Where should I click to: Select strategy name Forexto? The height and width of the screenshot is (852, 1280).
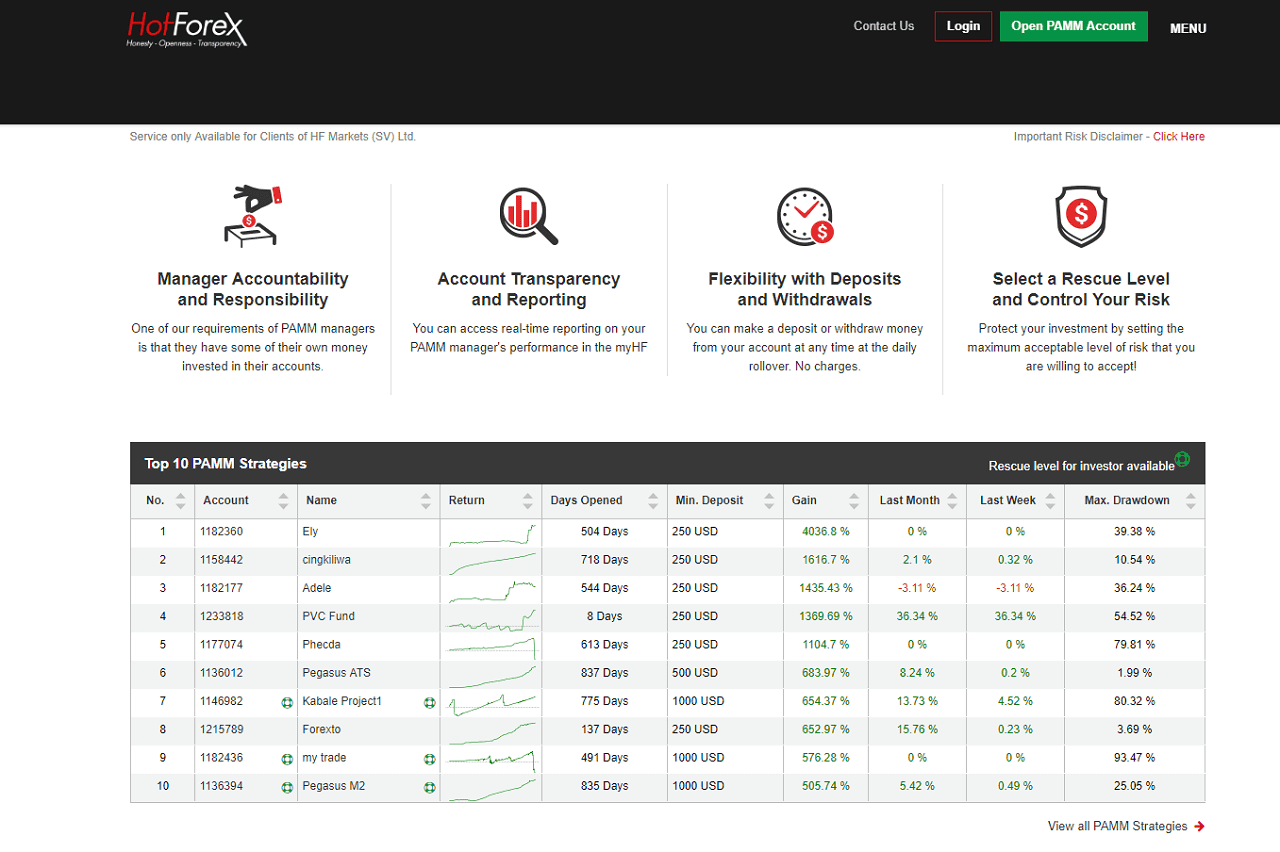321,730
